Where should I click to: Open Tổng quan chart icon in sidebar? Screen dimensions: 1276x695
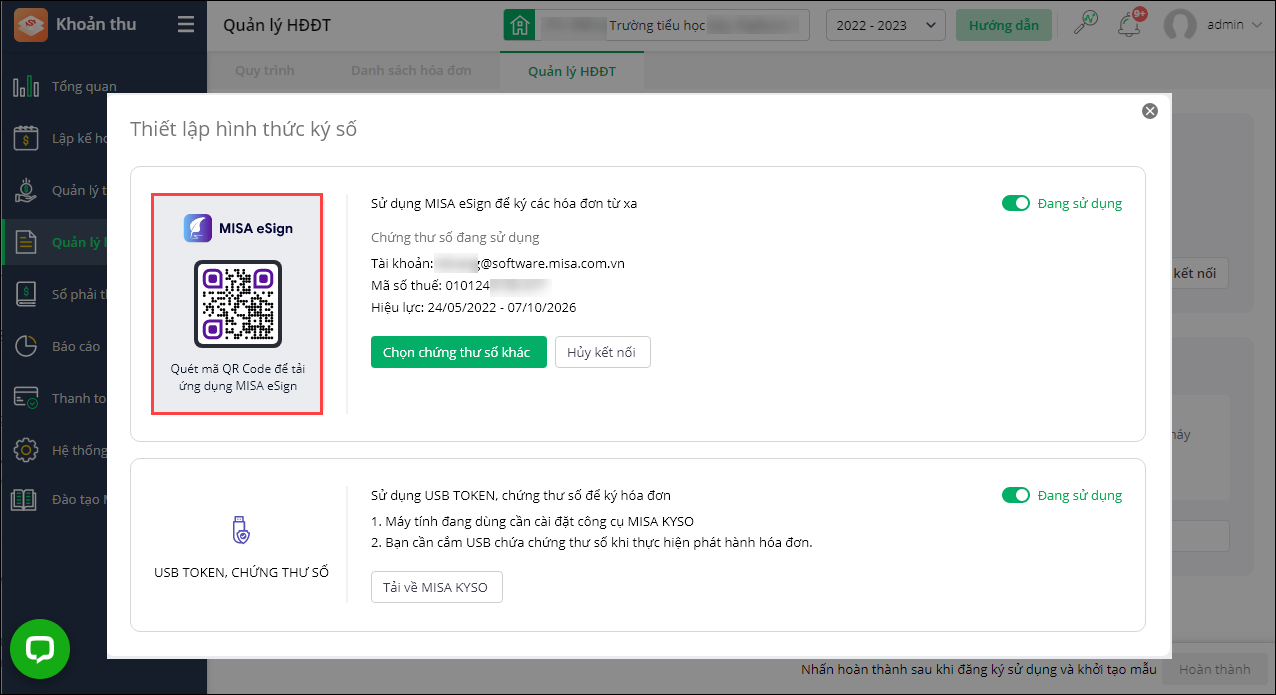26,86
